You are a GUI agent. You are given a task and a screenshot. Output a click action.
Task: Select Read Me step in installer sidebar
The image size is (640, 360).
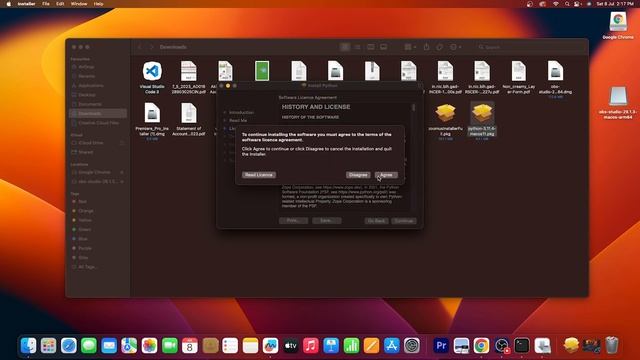pos(238,120)
